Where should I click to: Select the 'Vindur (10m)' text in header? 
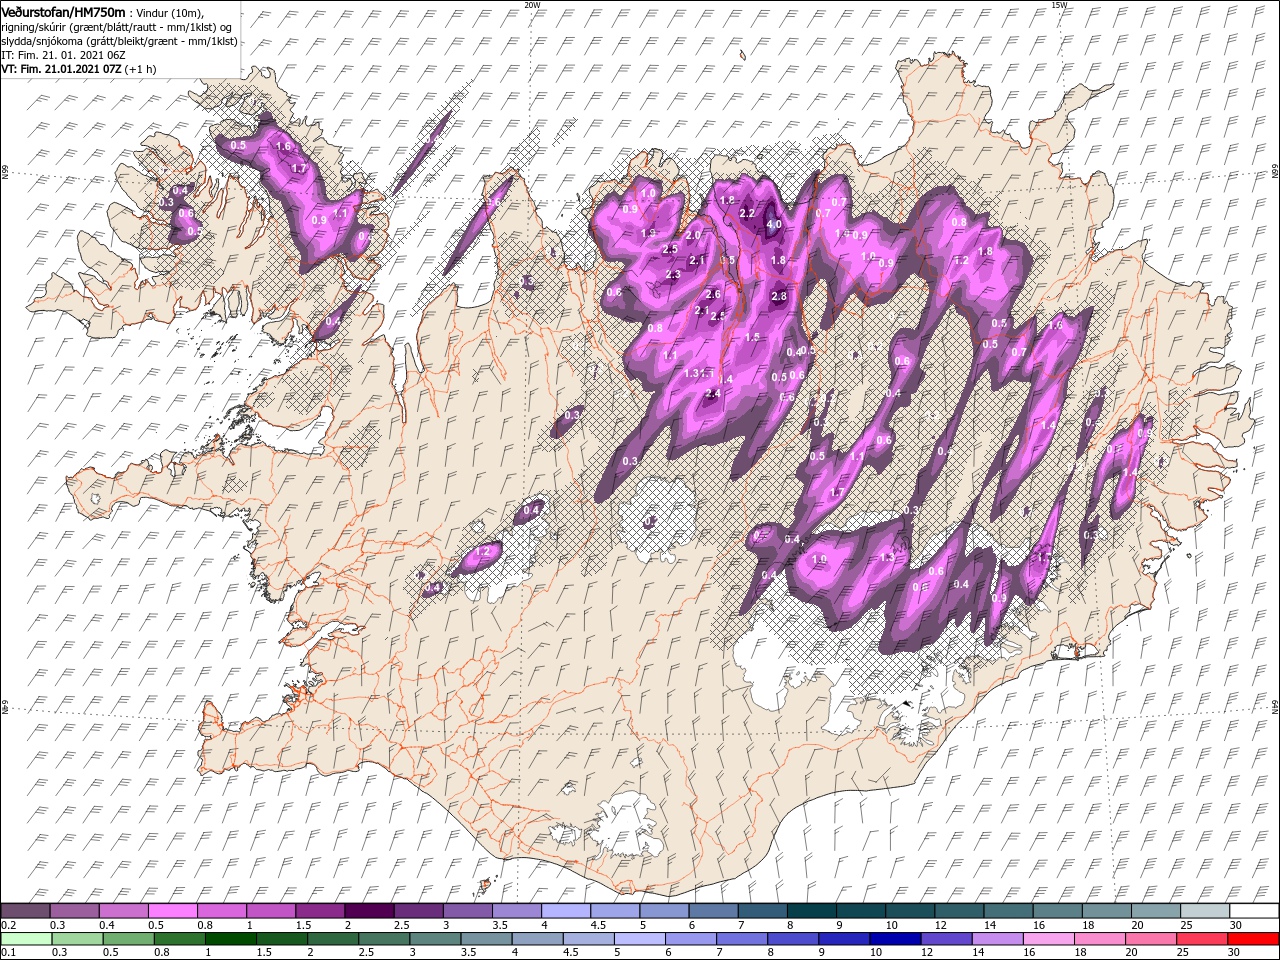click(170, 12)
